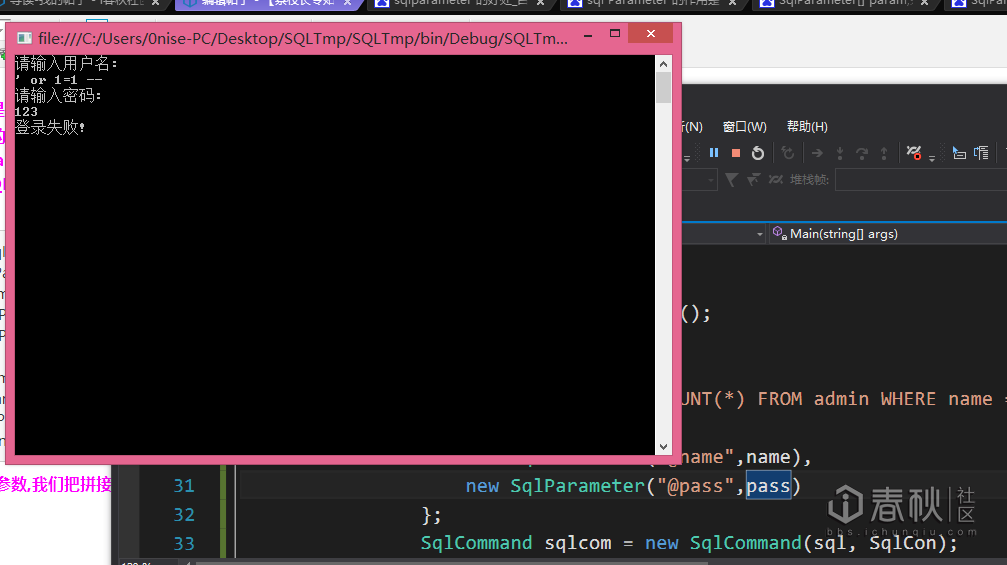Click SqlParameter type name on line 31
This screenshot has width=1007, height=565.
[x=577, y=486]
